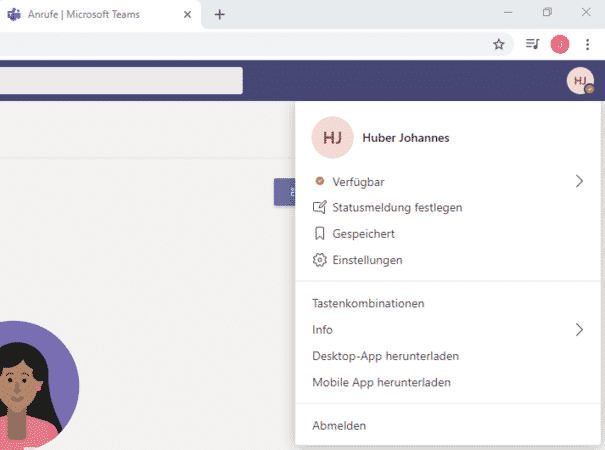
Task: Open a new browser tab
Action: 220,14
